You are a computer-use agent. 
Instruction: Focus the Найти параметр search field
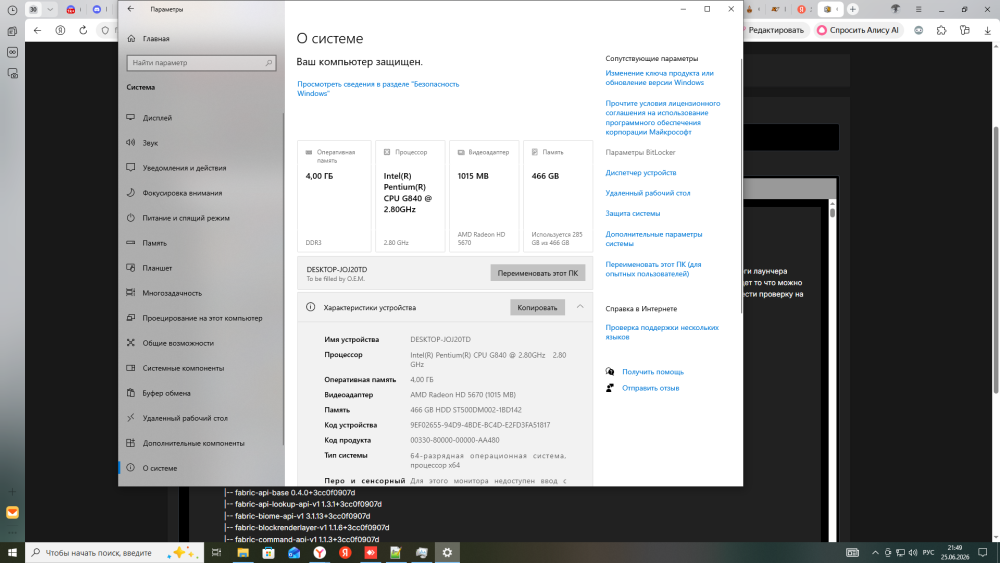tap(201, 62)
